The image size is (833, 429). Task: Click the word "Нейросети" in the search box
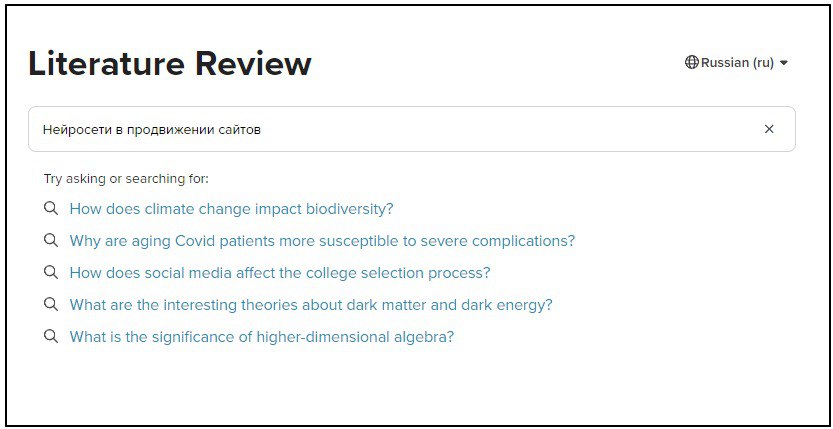click(72, 130)
